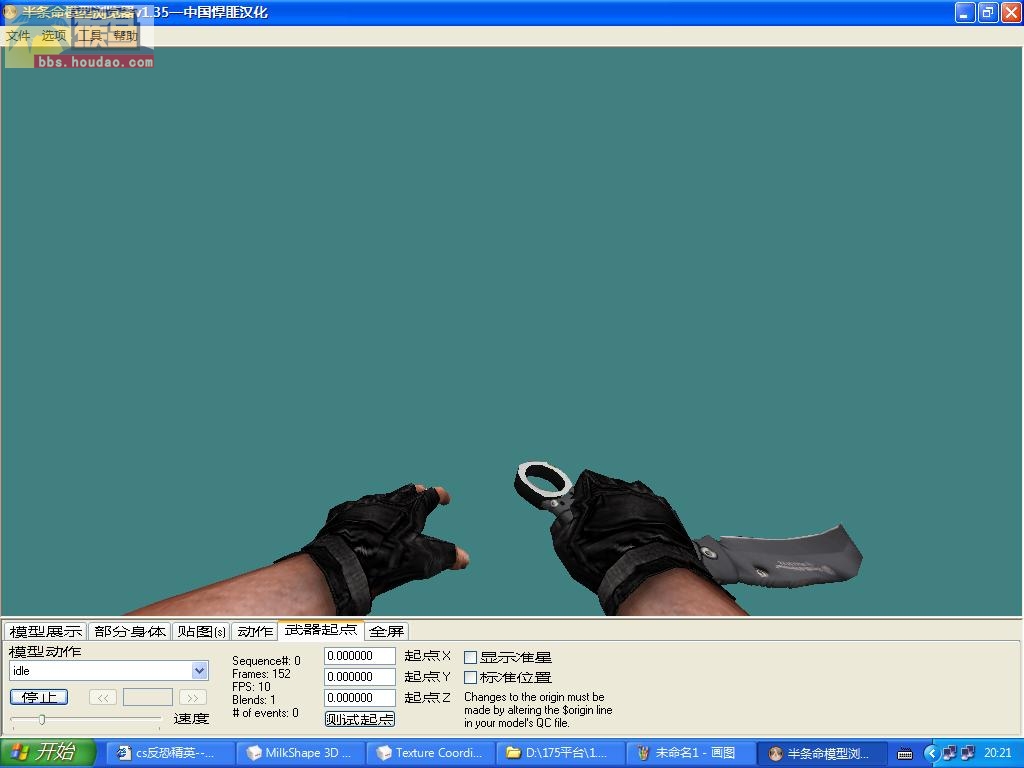Click the 半条命模型浏... taskbar button
This screenshot has width=1024, height=768.
tap(822, 753)
